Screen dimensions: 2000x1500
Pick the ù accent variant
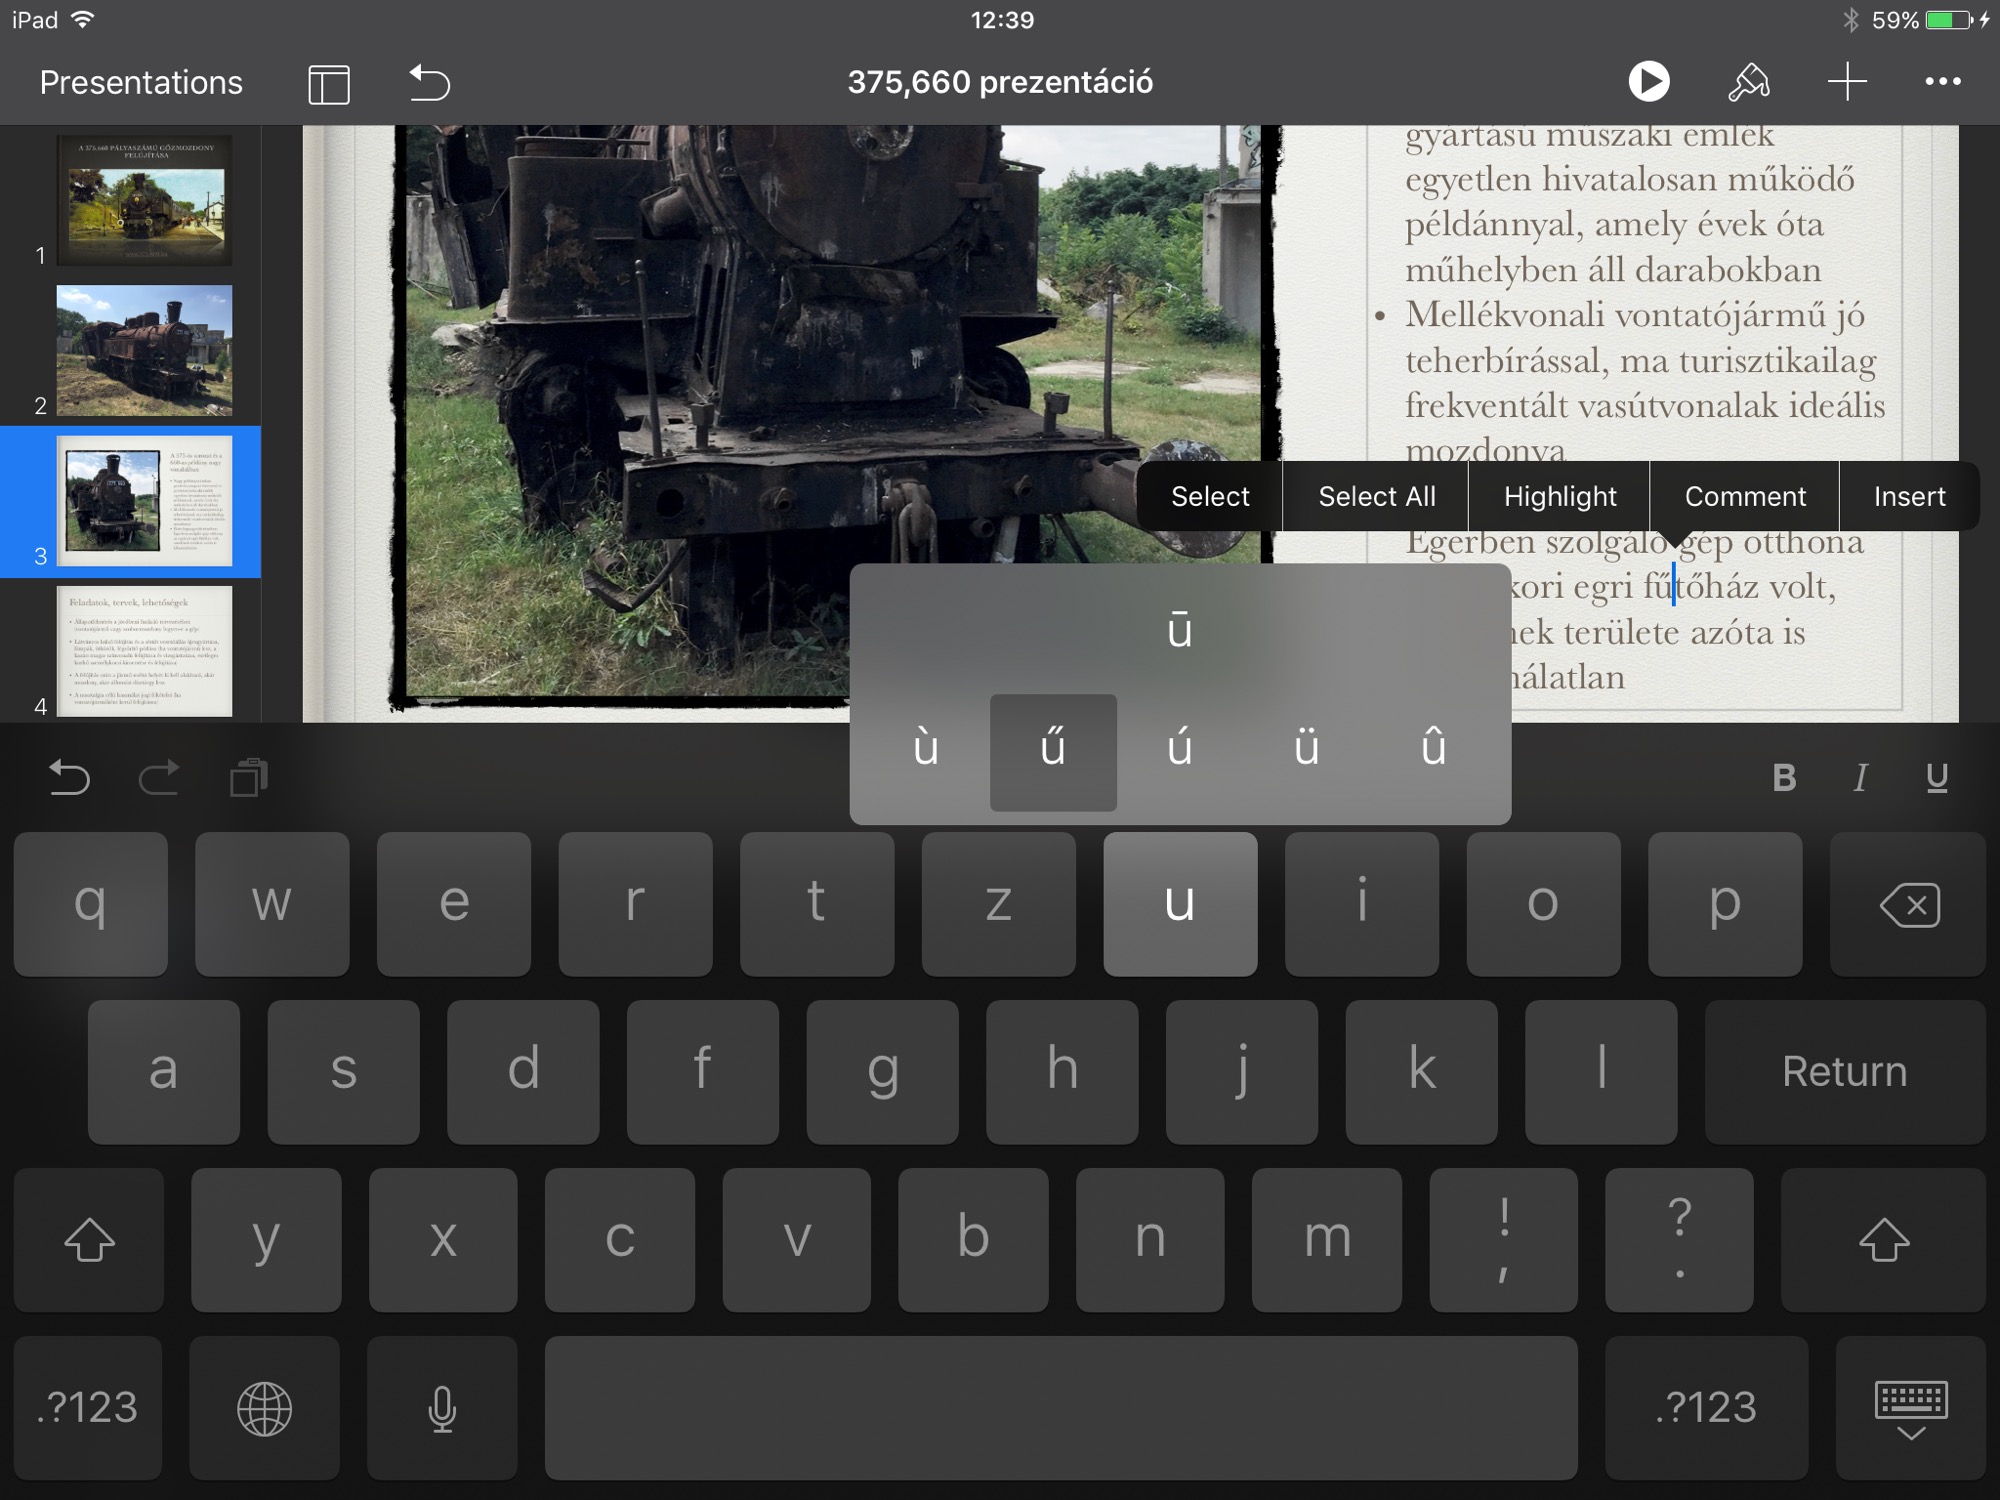[926, 750]
